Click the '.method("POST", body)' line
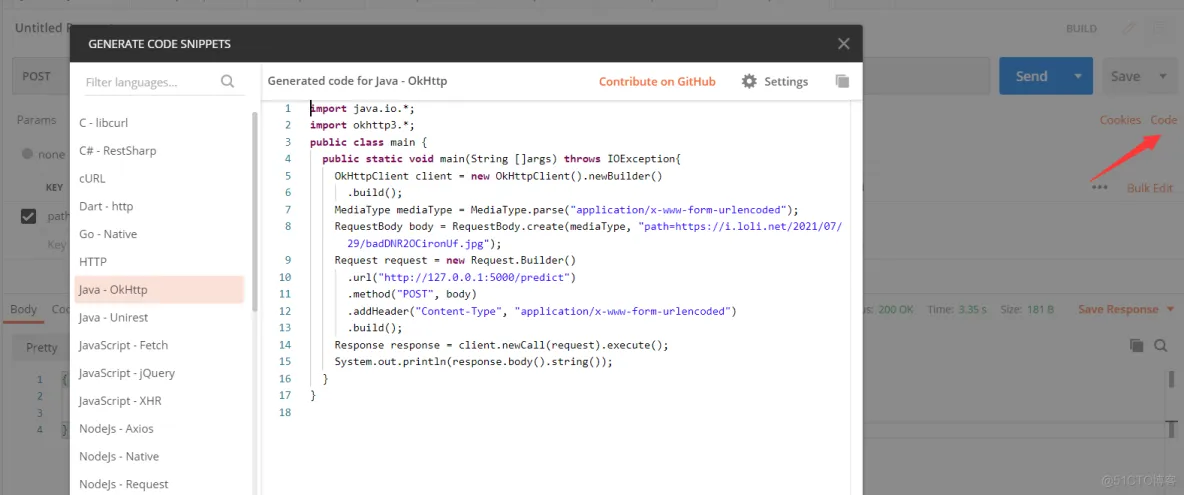1184x495 pixels. point(412,294)
